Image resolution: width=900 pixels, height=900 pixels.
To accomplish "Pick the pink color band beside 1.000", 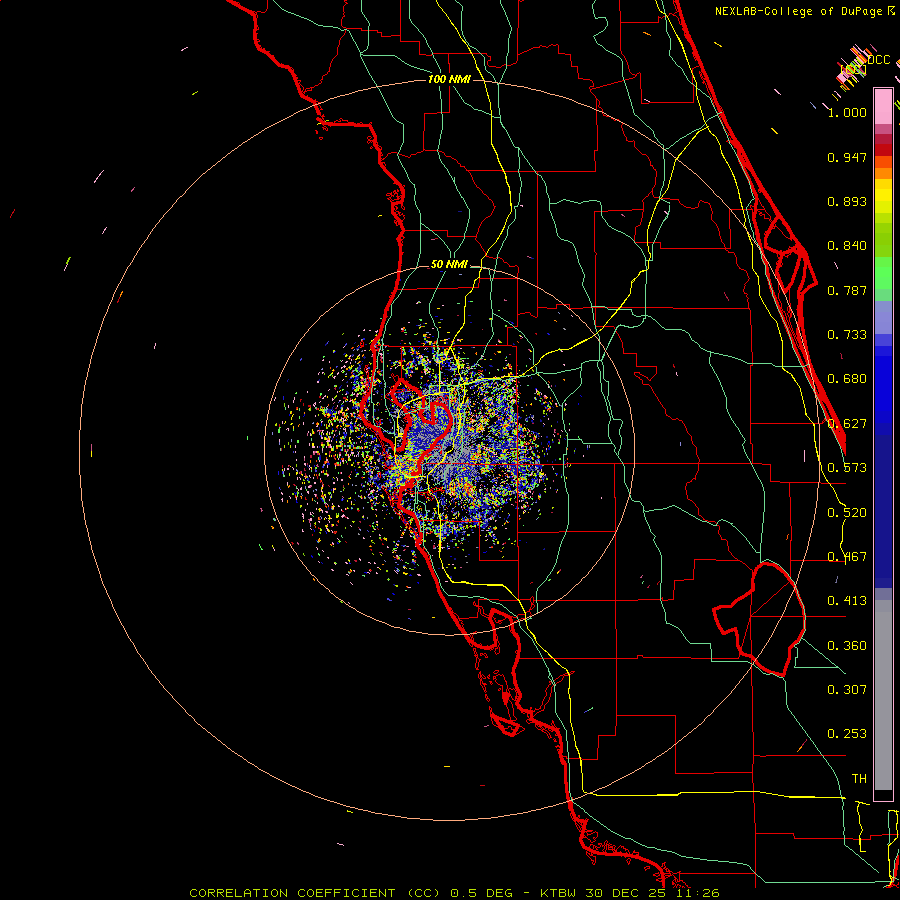I will [883, 106].
